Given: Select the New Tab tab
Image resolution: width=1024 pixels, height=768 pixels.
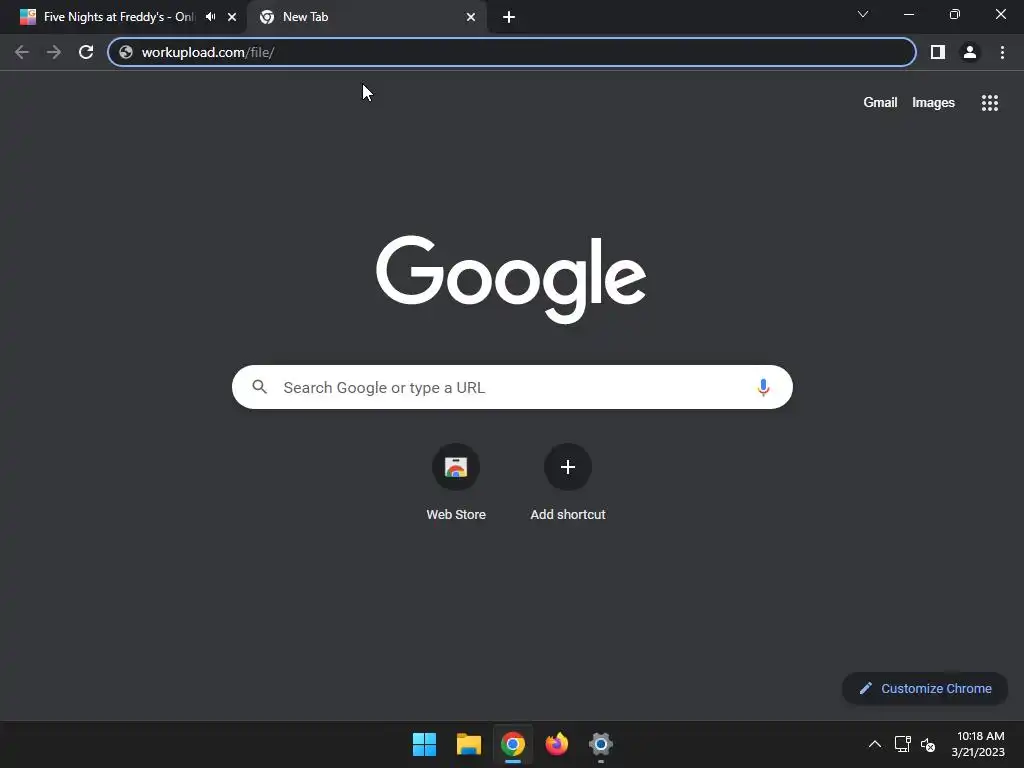Looking at the screenshot, I should click(366, 17).
